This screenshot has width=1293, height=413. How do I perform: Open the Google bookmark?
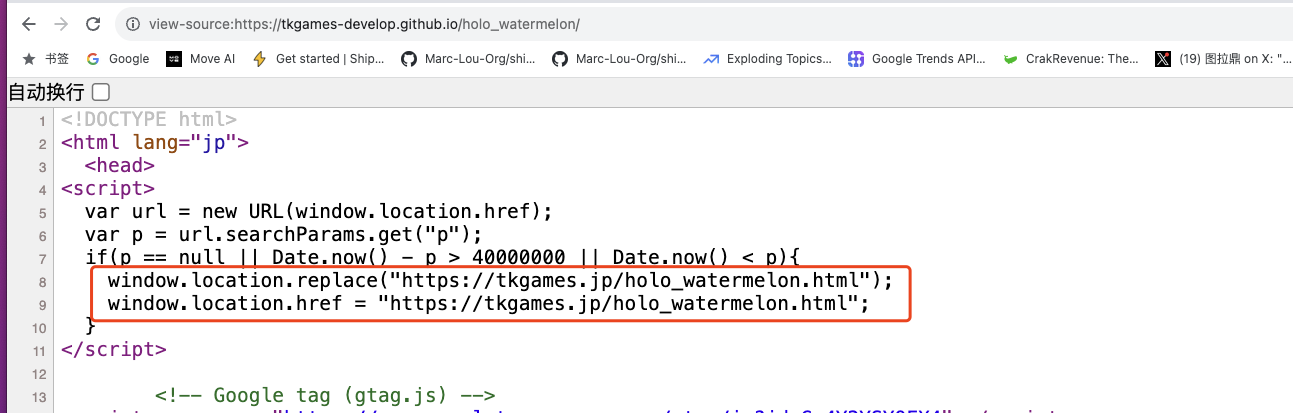pos(118,59)
